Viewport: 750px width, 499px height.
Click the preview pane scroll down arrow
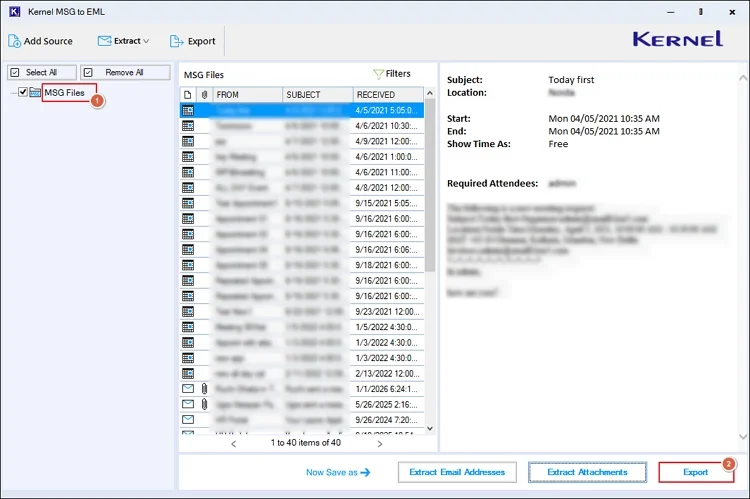(742, 436)
